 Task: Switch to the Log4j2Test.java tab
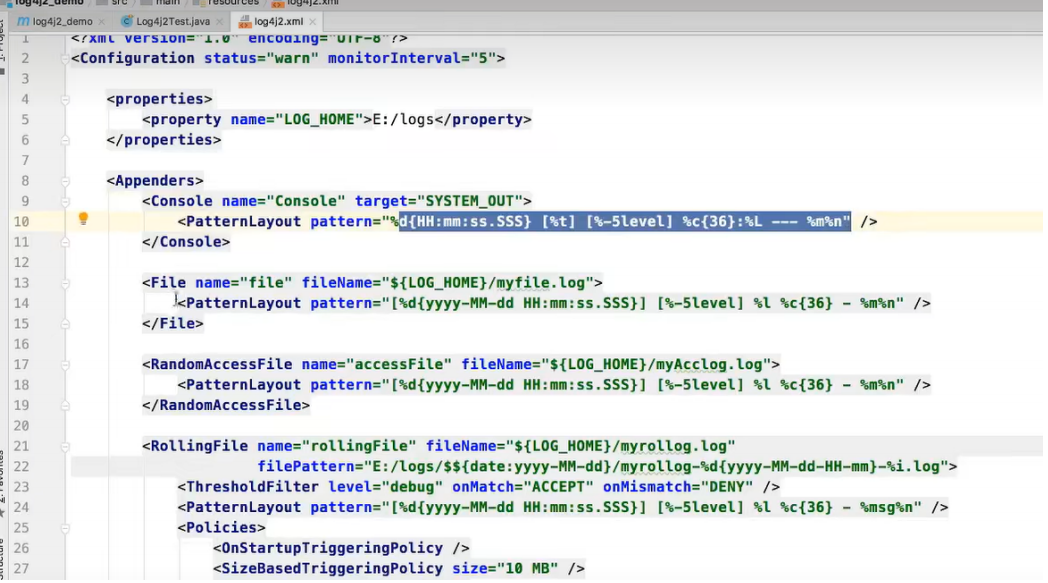click(173, 21)
